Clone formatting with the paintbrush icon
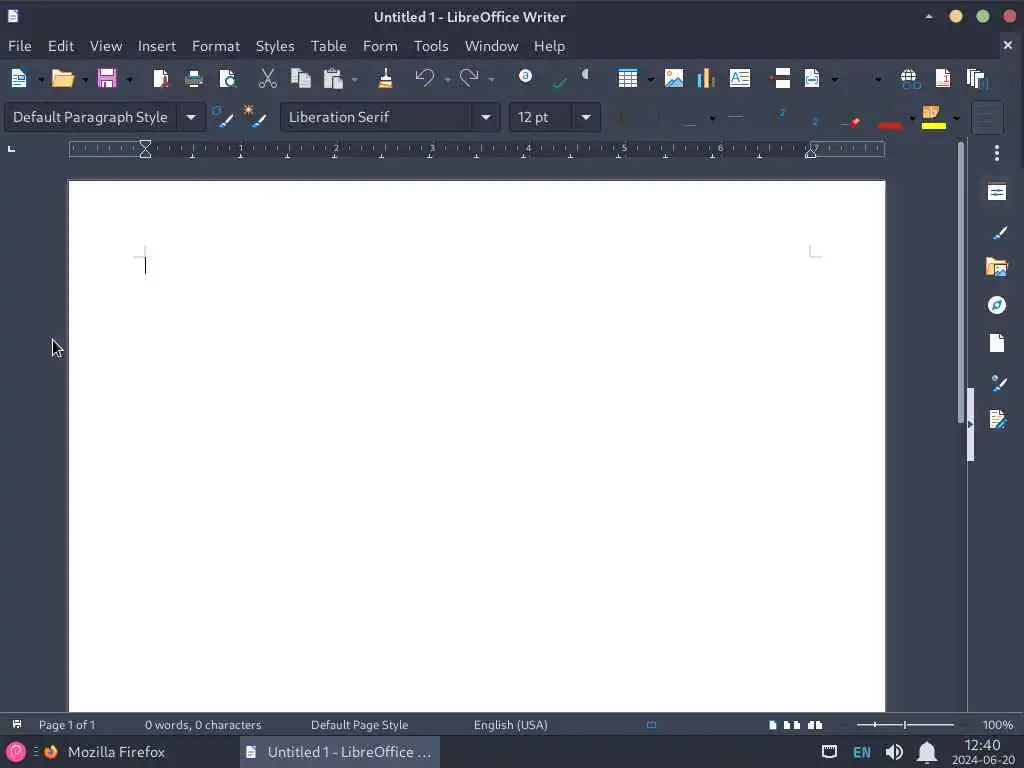The width and height of the screenshot is (1024, 768). pyautogui.click(x=385, y=79)
